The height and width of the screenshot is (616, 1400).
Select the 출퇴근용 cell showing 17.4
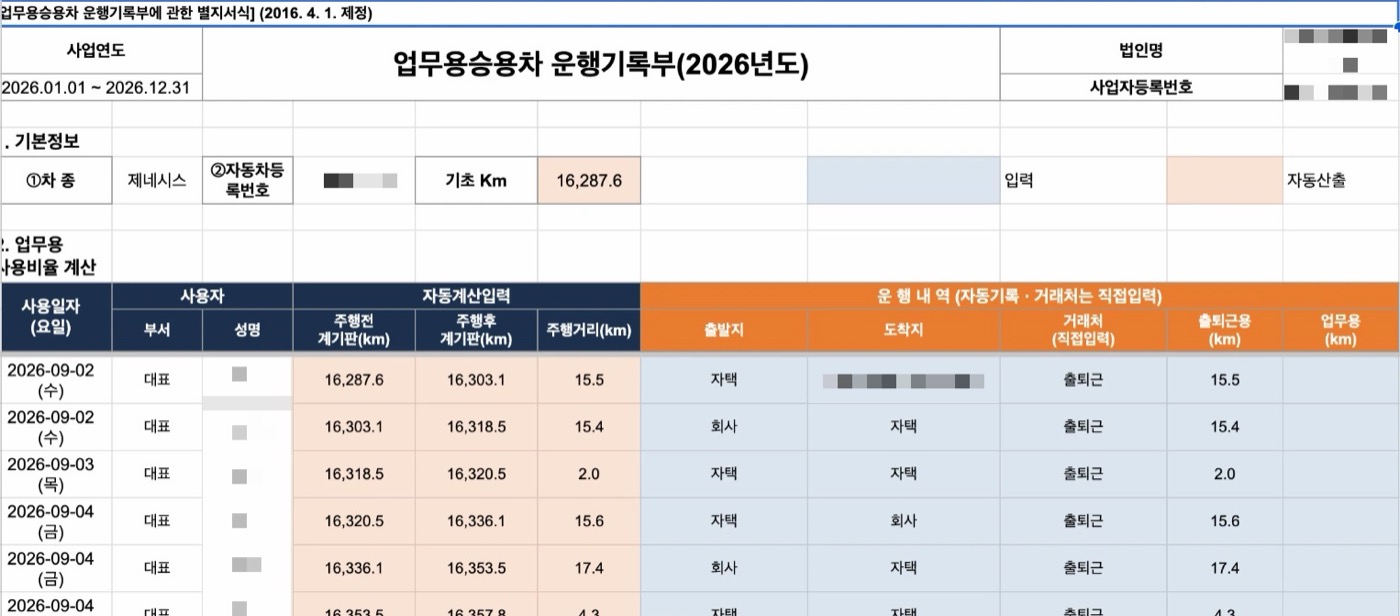click(x=1224, y=568)
